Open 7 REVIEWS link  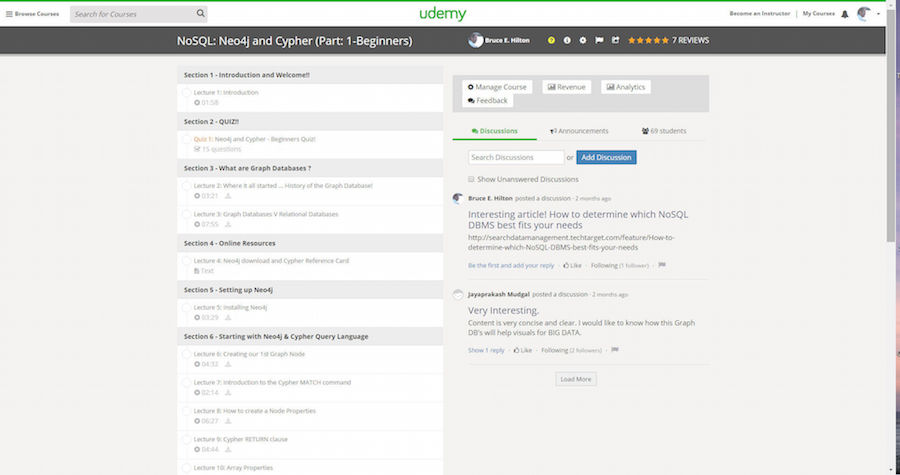[x=690, y=41]
